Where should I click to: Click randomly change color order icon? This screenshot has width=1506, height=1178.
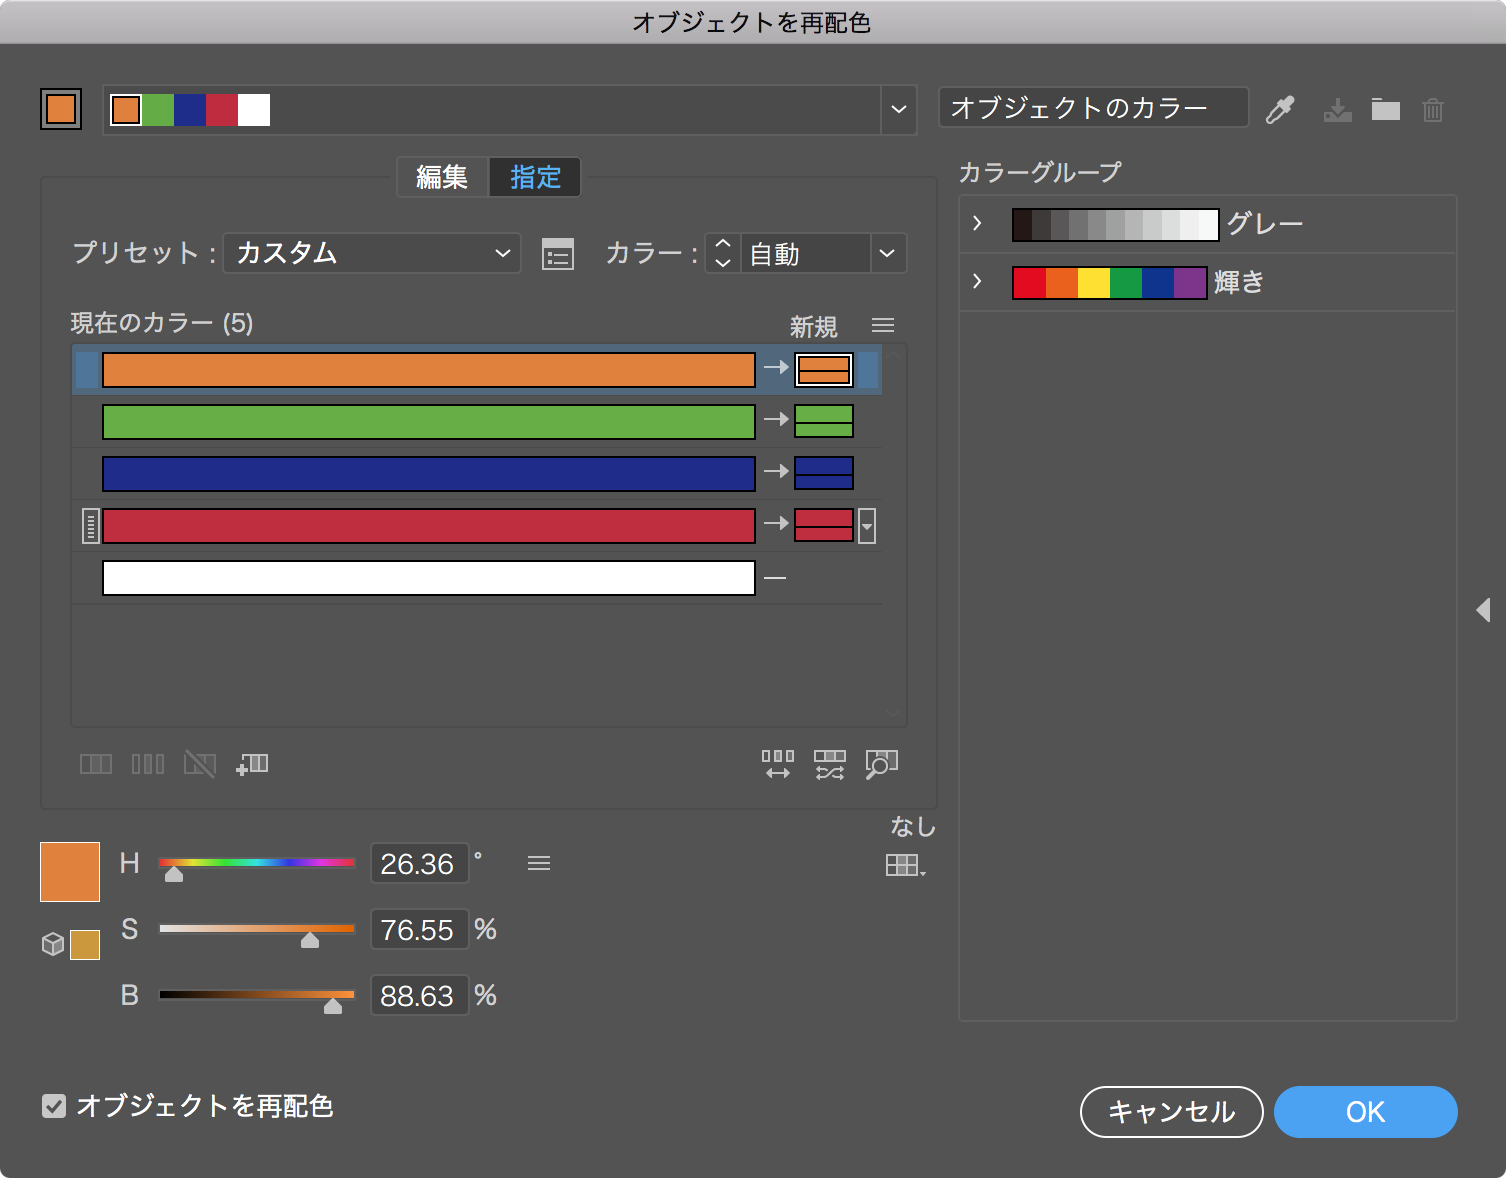click(829, 765)
